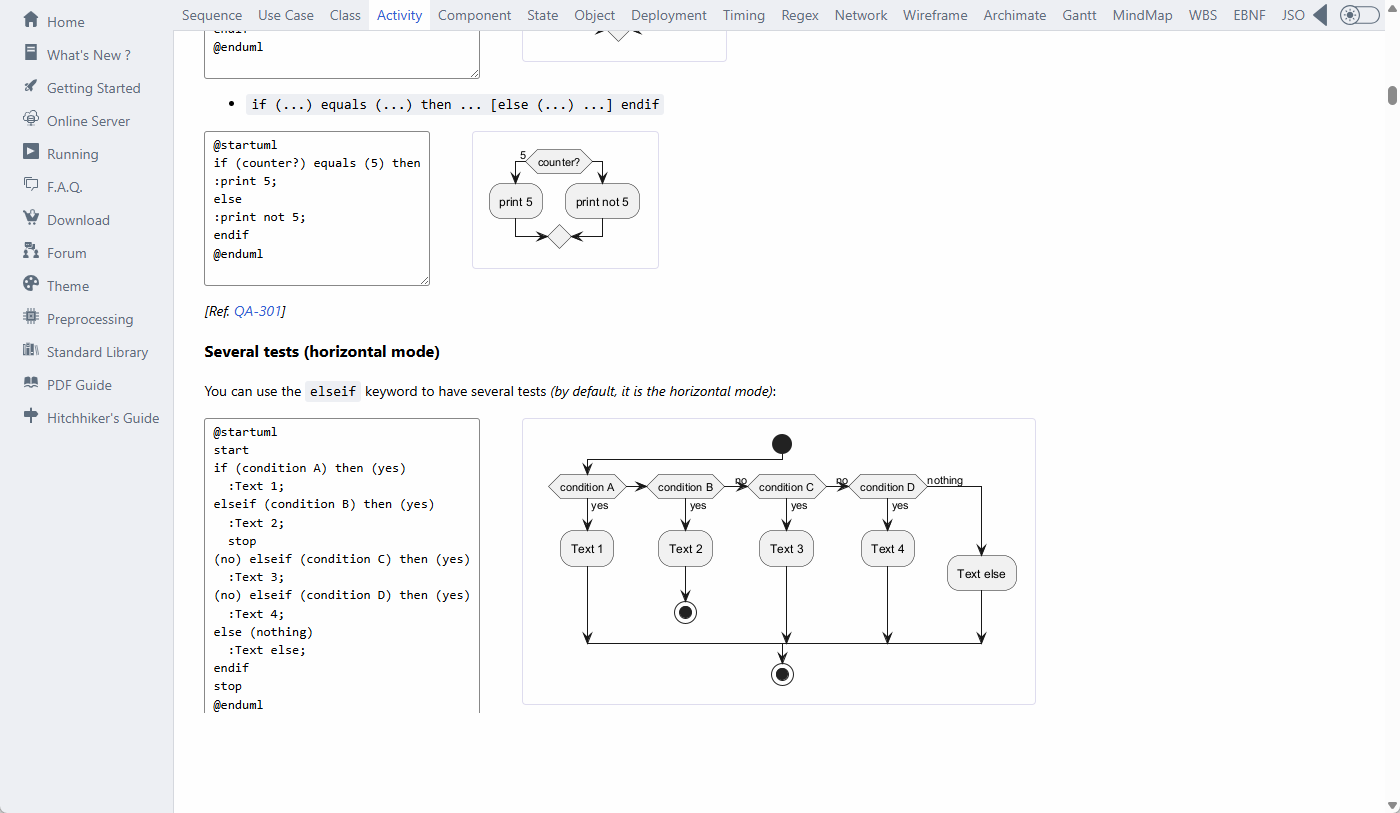The width and height of the screenshot is (1400, 813).
Task: Open the State diagram tab
Action: coord(543,15)
